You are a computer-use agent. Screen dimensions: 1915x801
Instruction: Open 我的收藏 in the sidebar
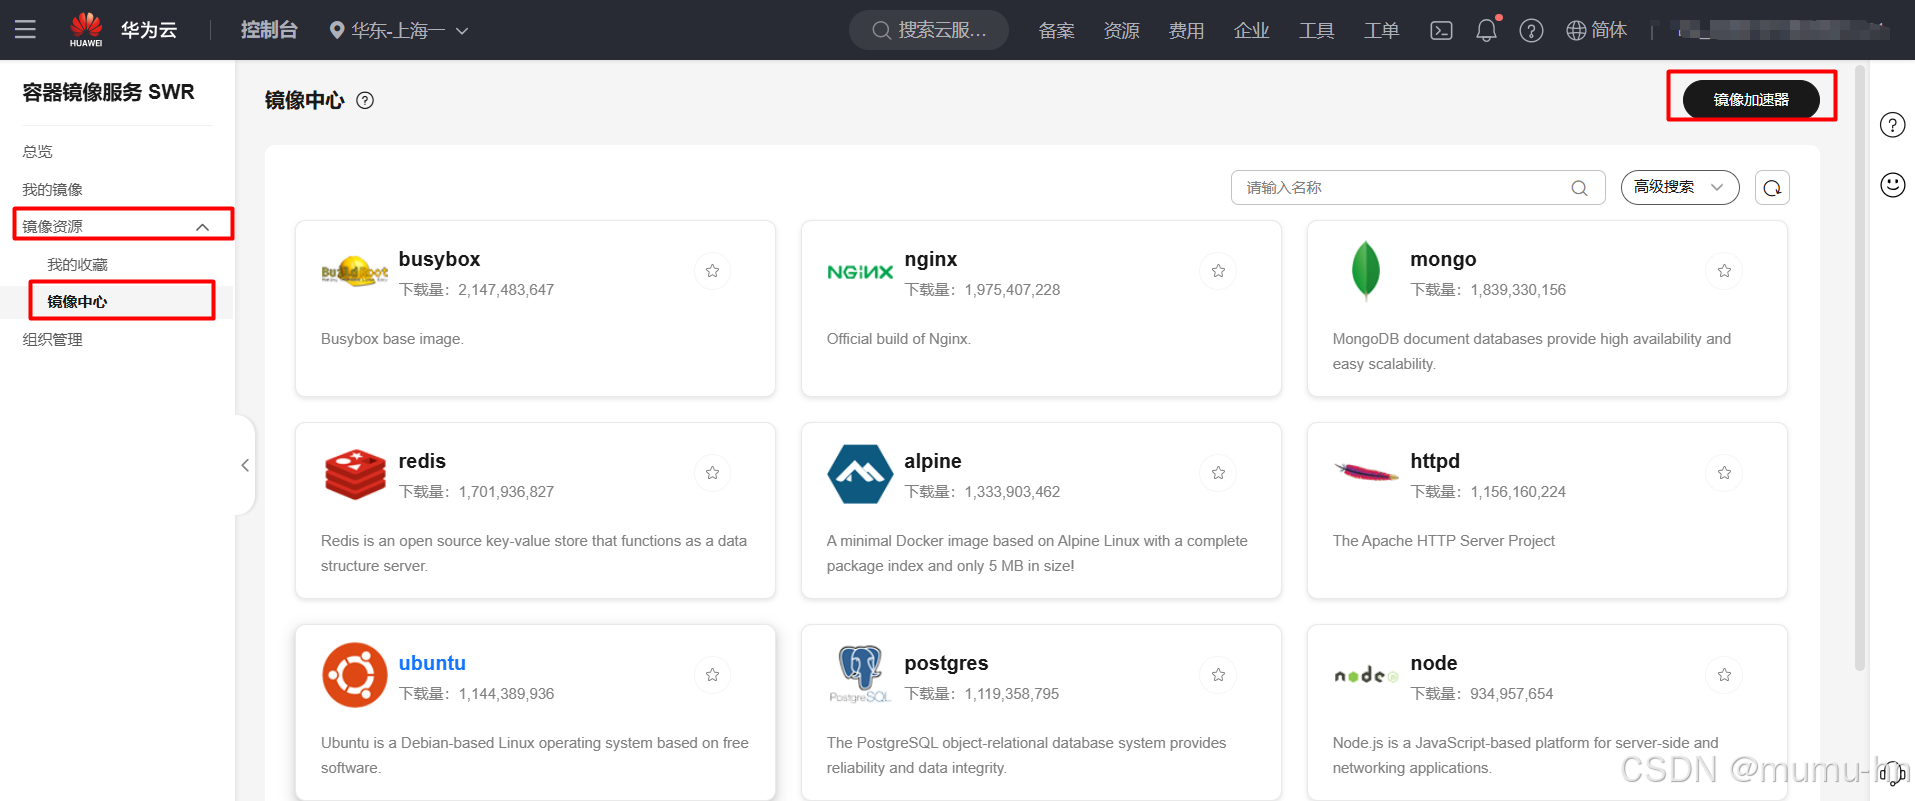tap(77, 264)
